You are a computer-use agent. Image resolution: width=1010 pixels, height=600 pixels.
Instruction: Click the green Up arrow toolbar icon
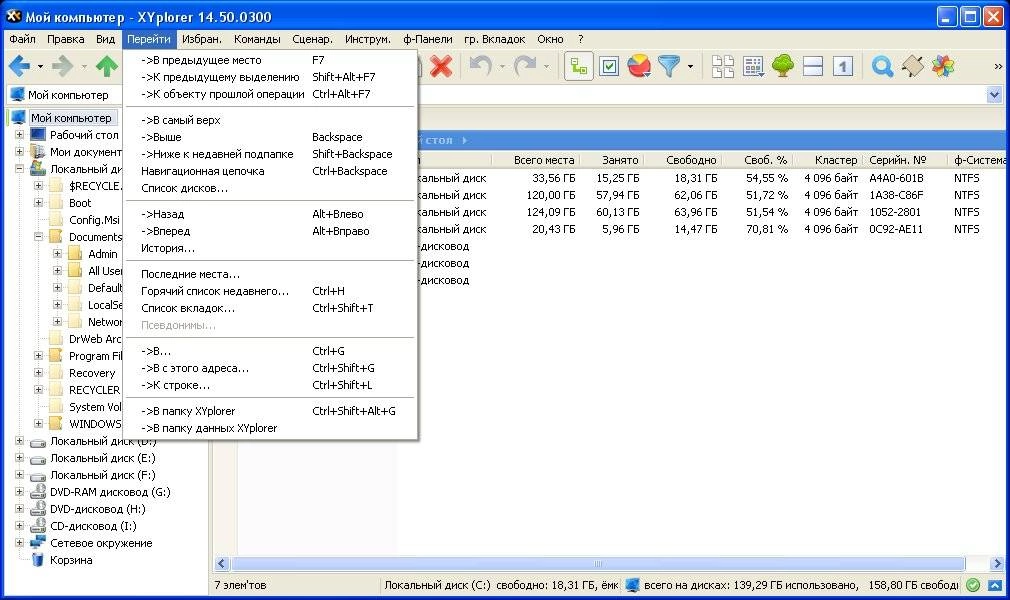pos(107,66)
